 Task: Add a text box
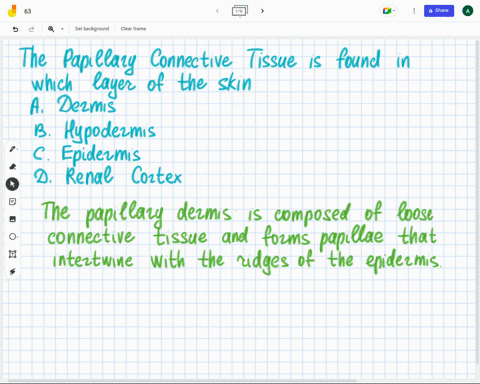12,254
